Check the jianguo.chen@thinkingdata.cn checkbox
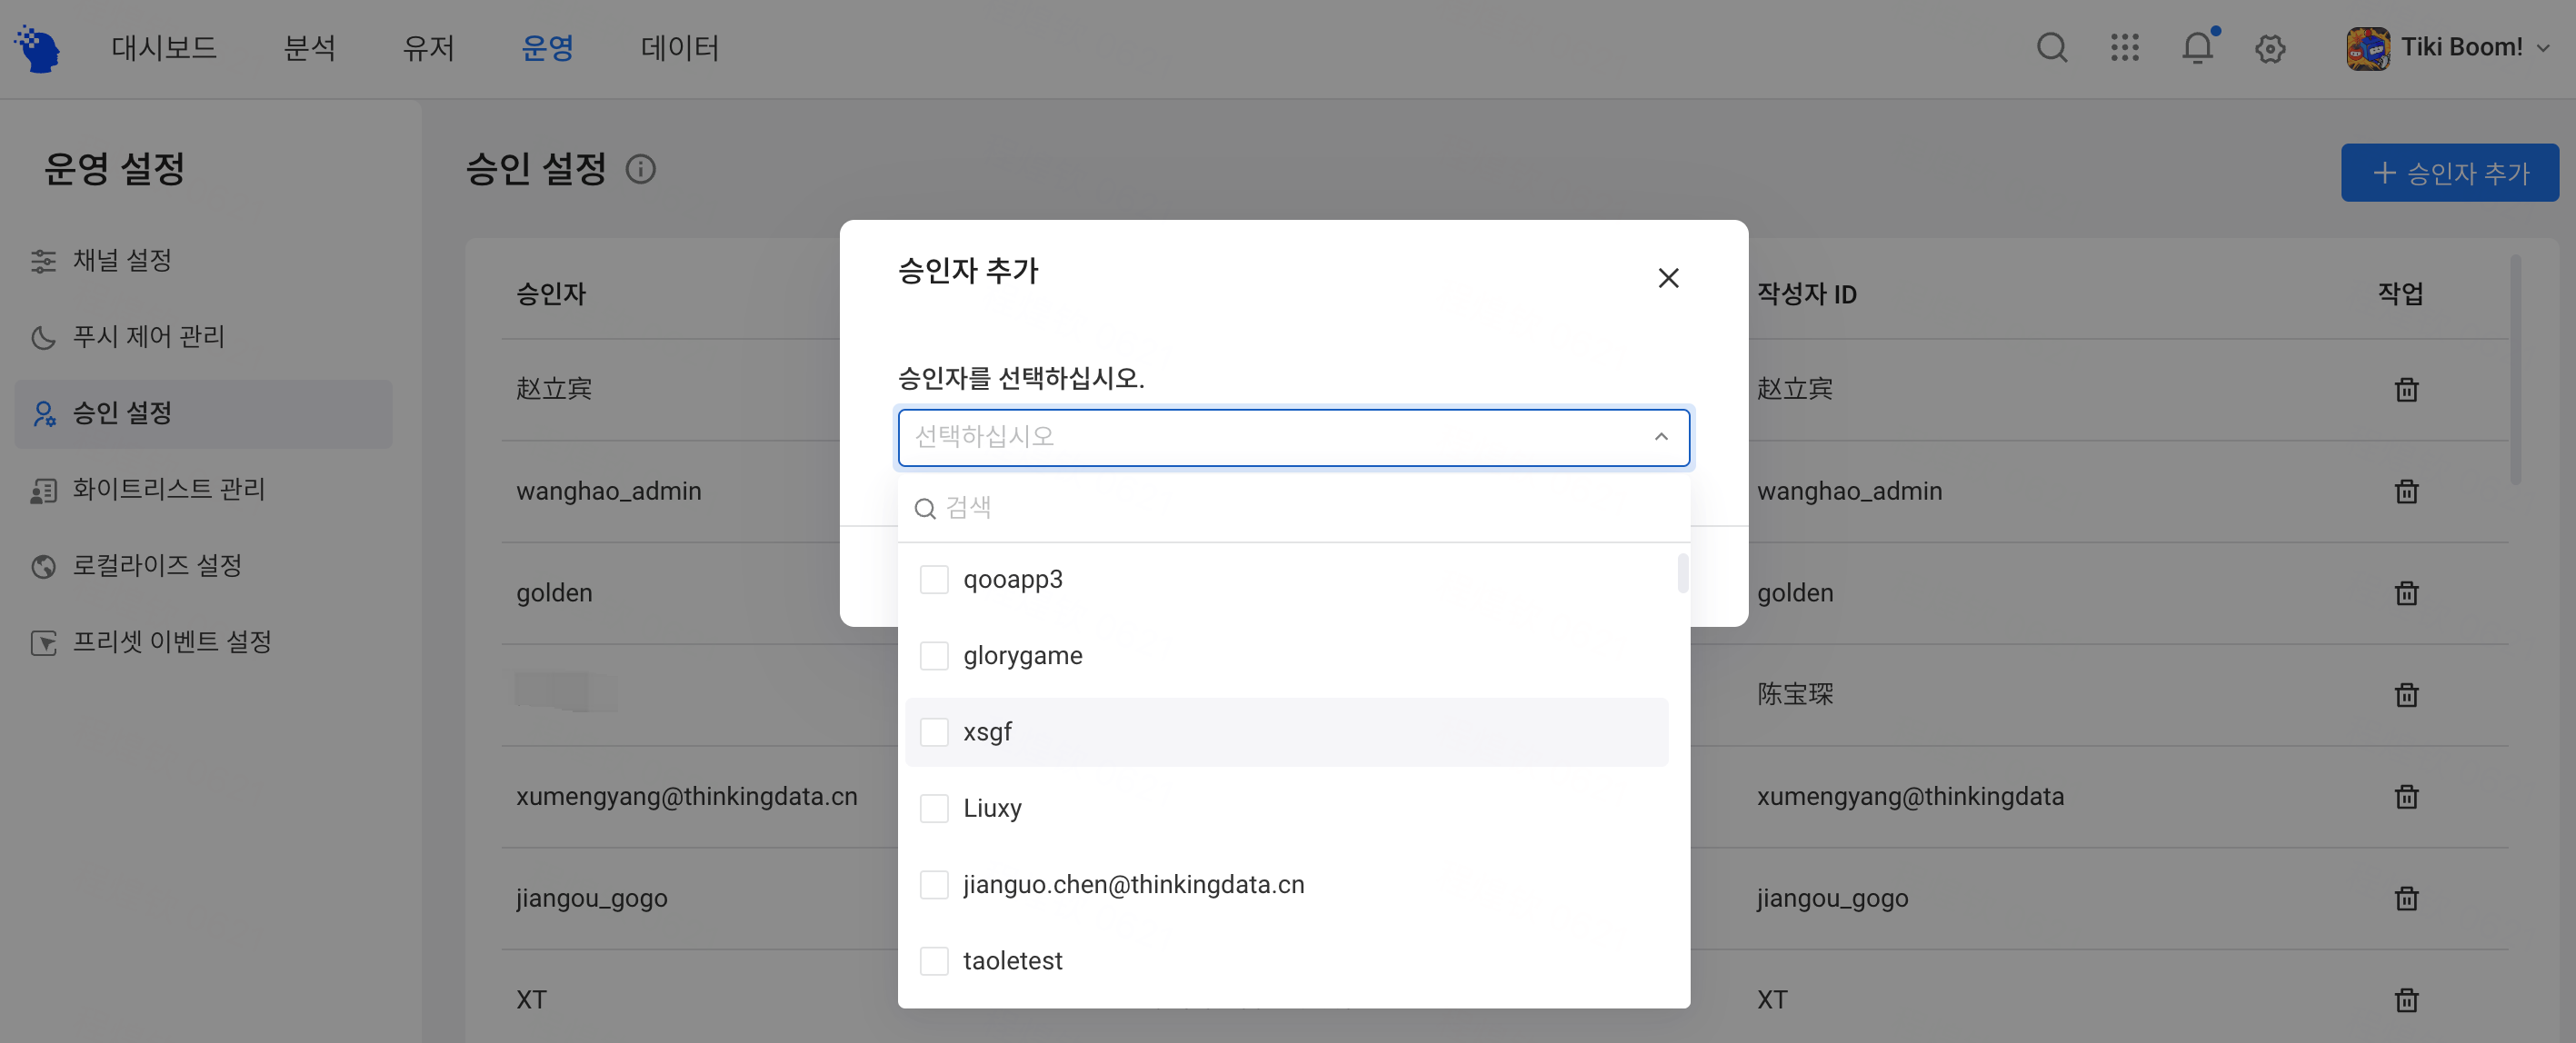The image size is (2576, 1043). pos(933,885)
